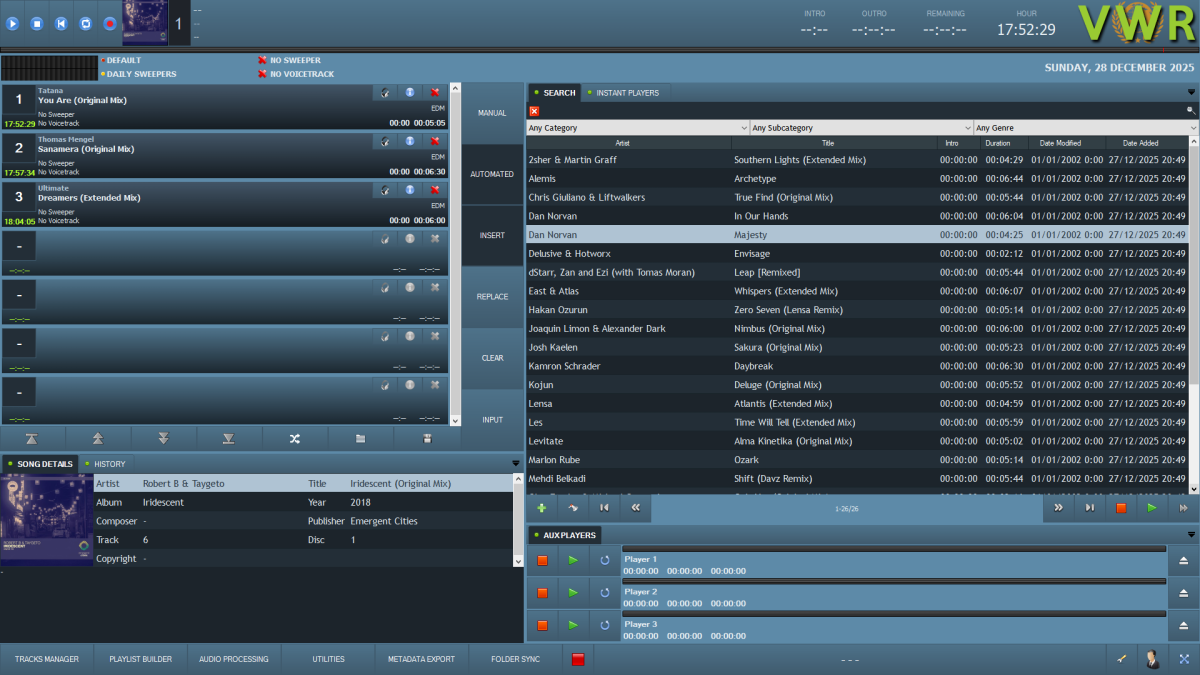
Task: Start playback on Aux Player 2
Action: pos(572,592)
